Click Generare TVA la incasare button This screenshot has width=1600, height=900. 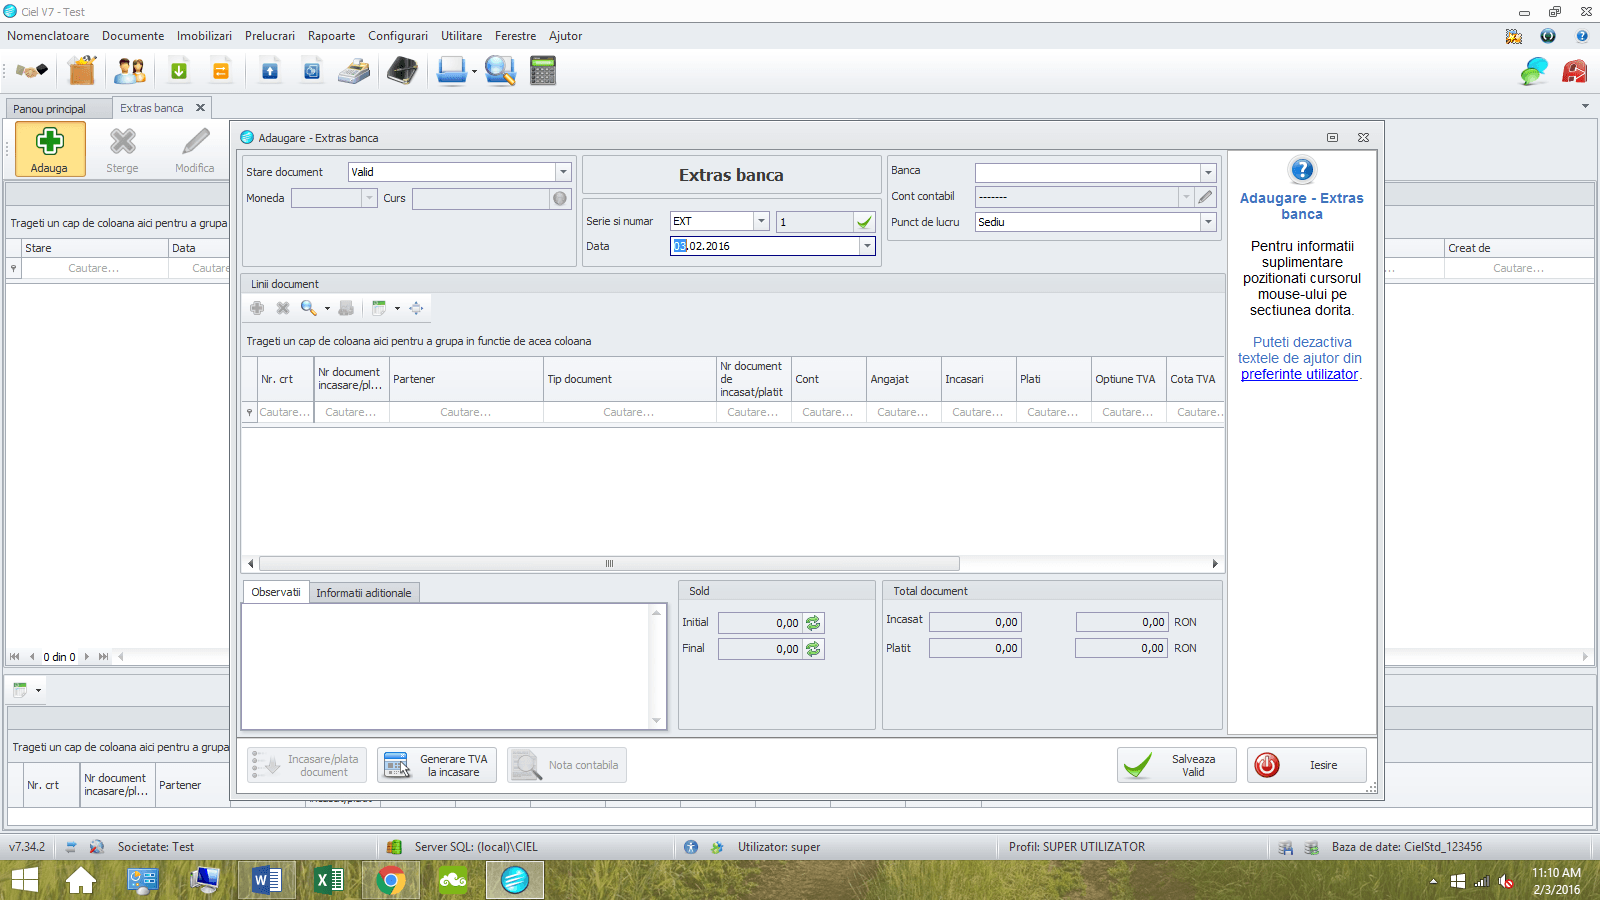click(437, 765)
